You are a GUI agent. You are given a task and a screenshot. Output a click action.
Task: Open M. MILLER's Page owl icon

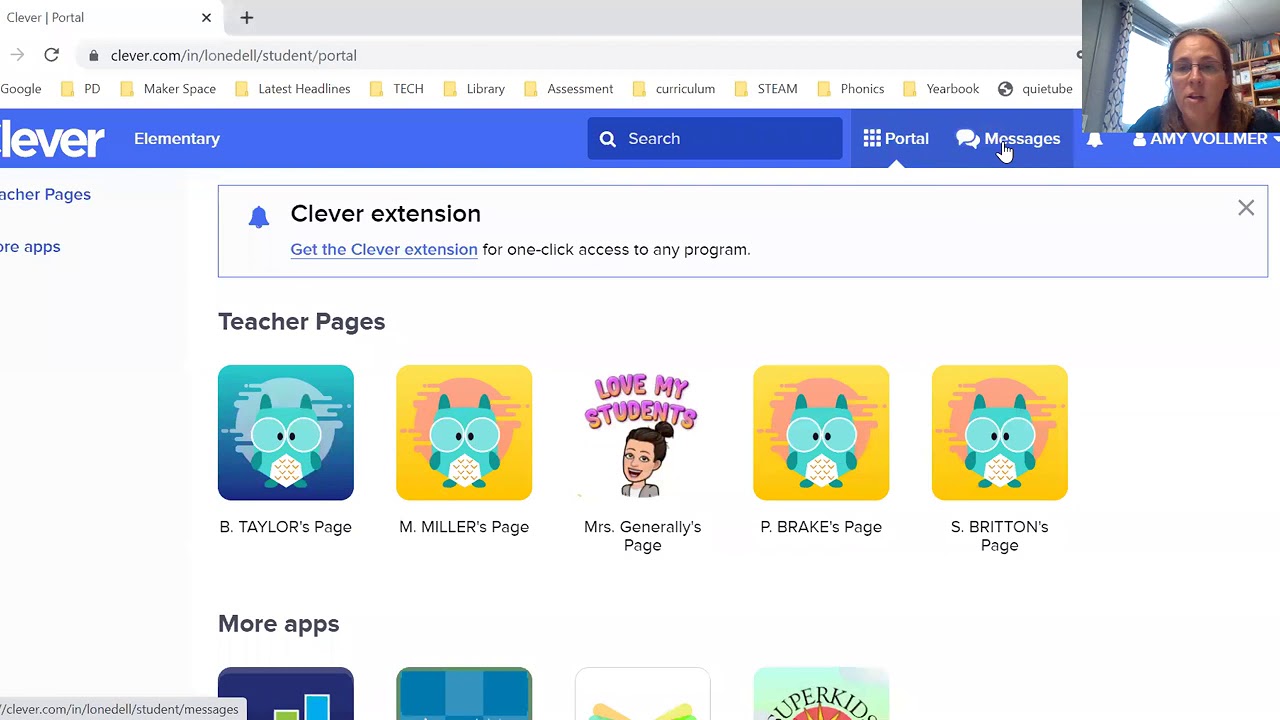pos(464,433)
